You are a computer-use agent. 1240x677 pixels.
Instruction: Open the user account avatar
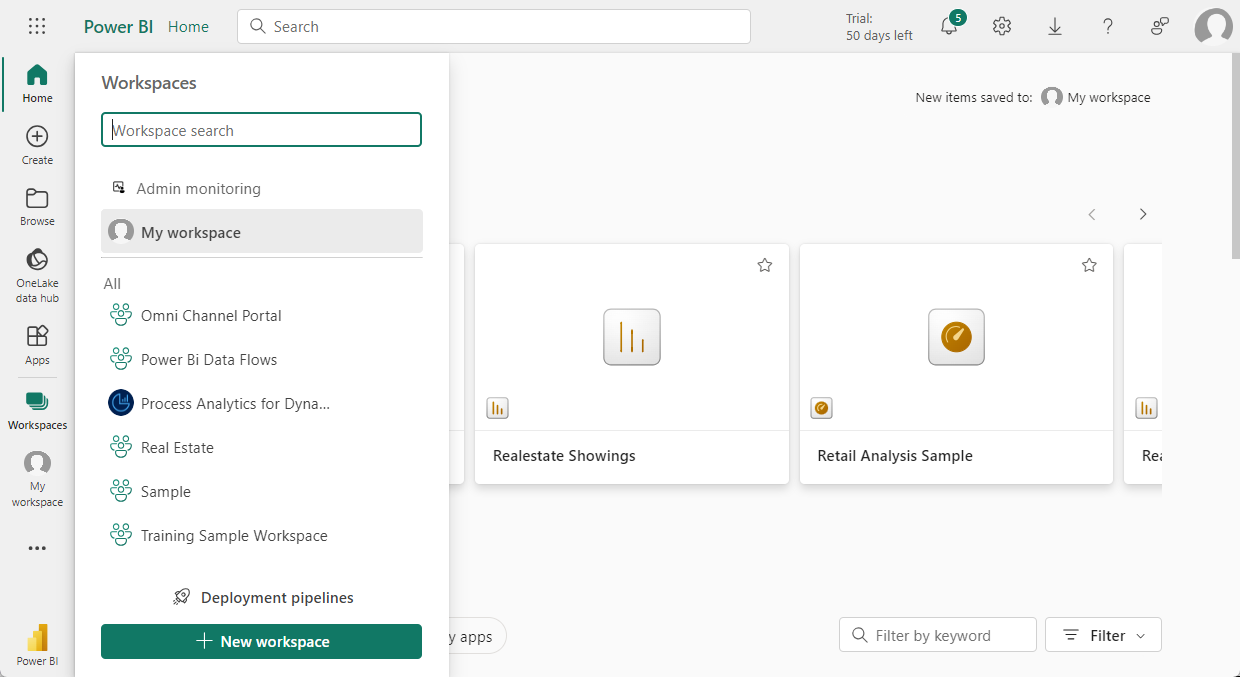pos(1213,27)
